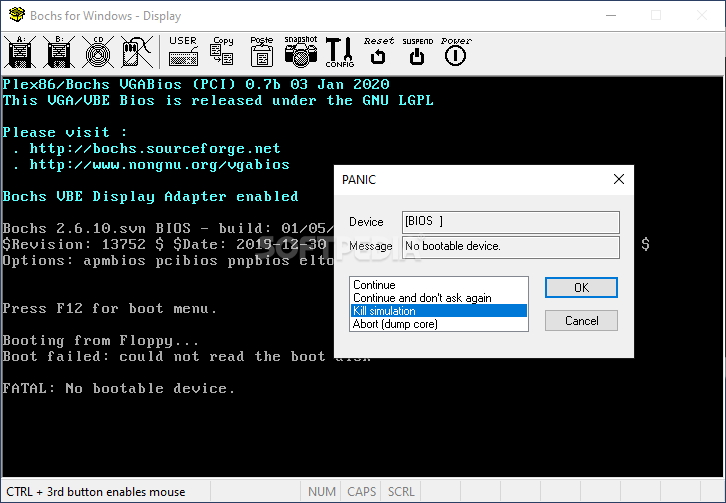Click OK in the PANIC dialog
The width and height of the screenshot is (726, 503).
[581, 288]
